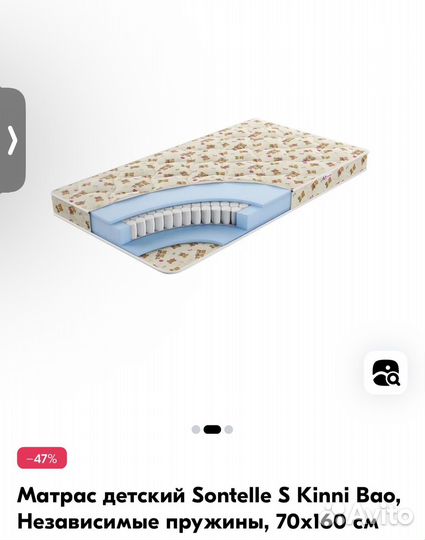Select the active middle carousel dot
Image resolution: width=425 pixels, height=540 pixels.
click(x=212, y=429)
